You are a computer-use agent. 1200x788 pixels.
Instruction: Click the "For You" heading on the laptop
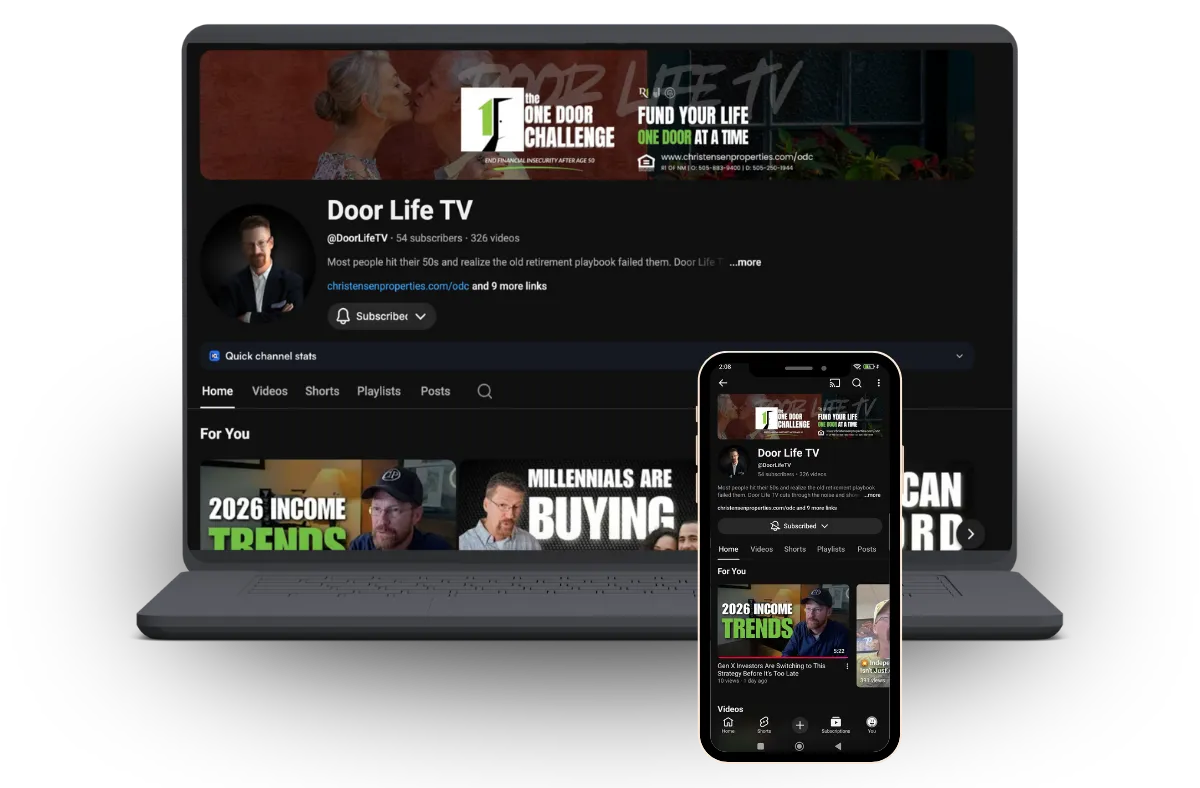click(225, 433)
